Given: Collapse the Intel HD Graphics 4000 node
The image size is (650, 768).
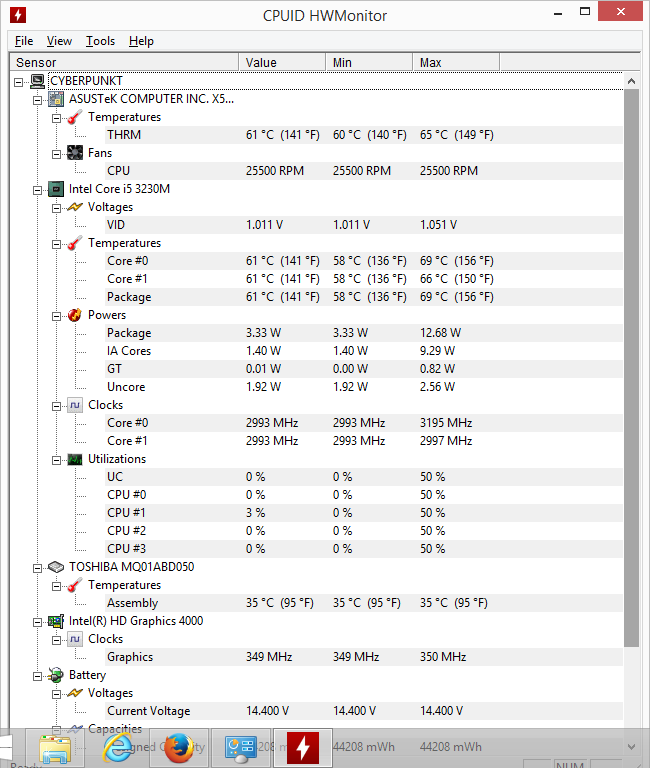Looking at the screenshot, I should [x=38, y=622].
